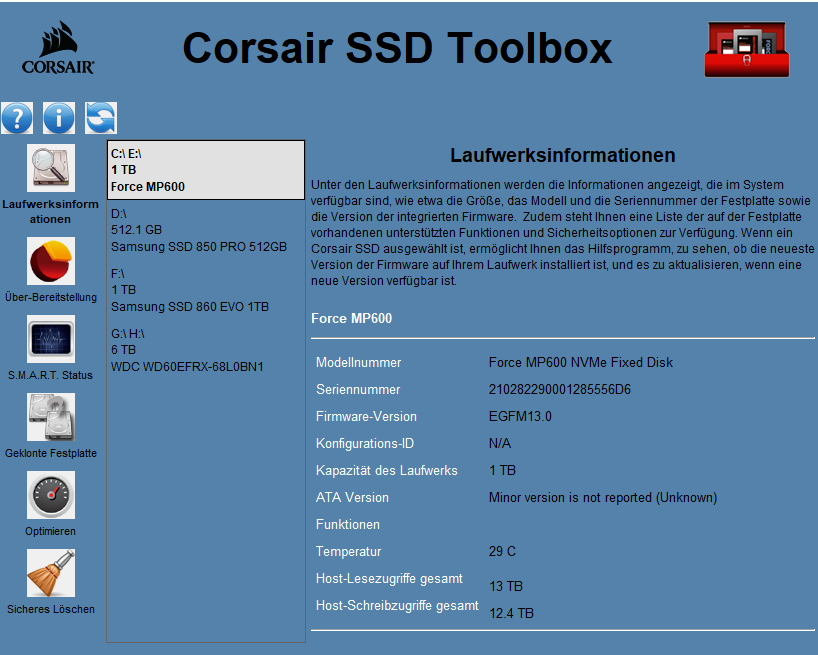The image size is (818, 655).
Task: Open Geklonte Festplatte drive clone icon
Action: tap(51, 417)
